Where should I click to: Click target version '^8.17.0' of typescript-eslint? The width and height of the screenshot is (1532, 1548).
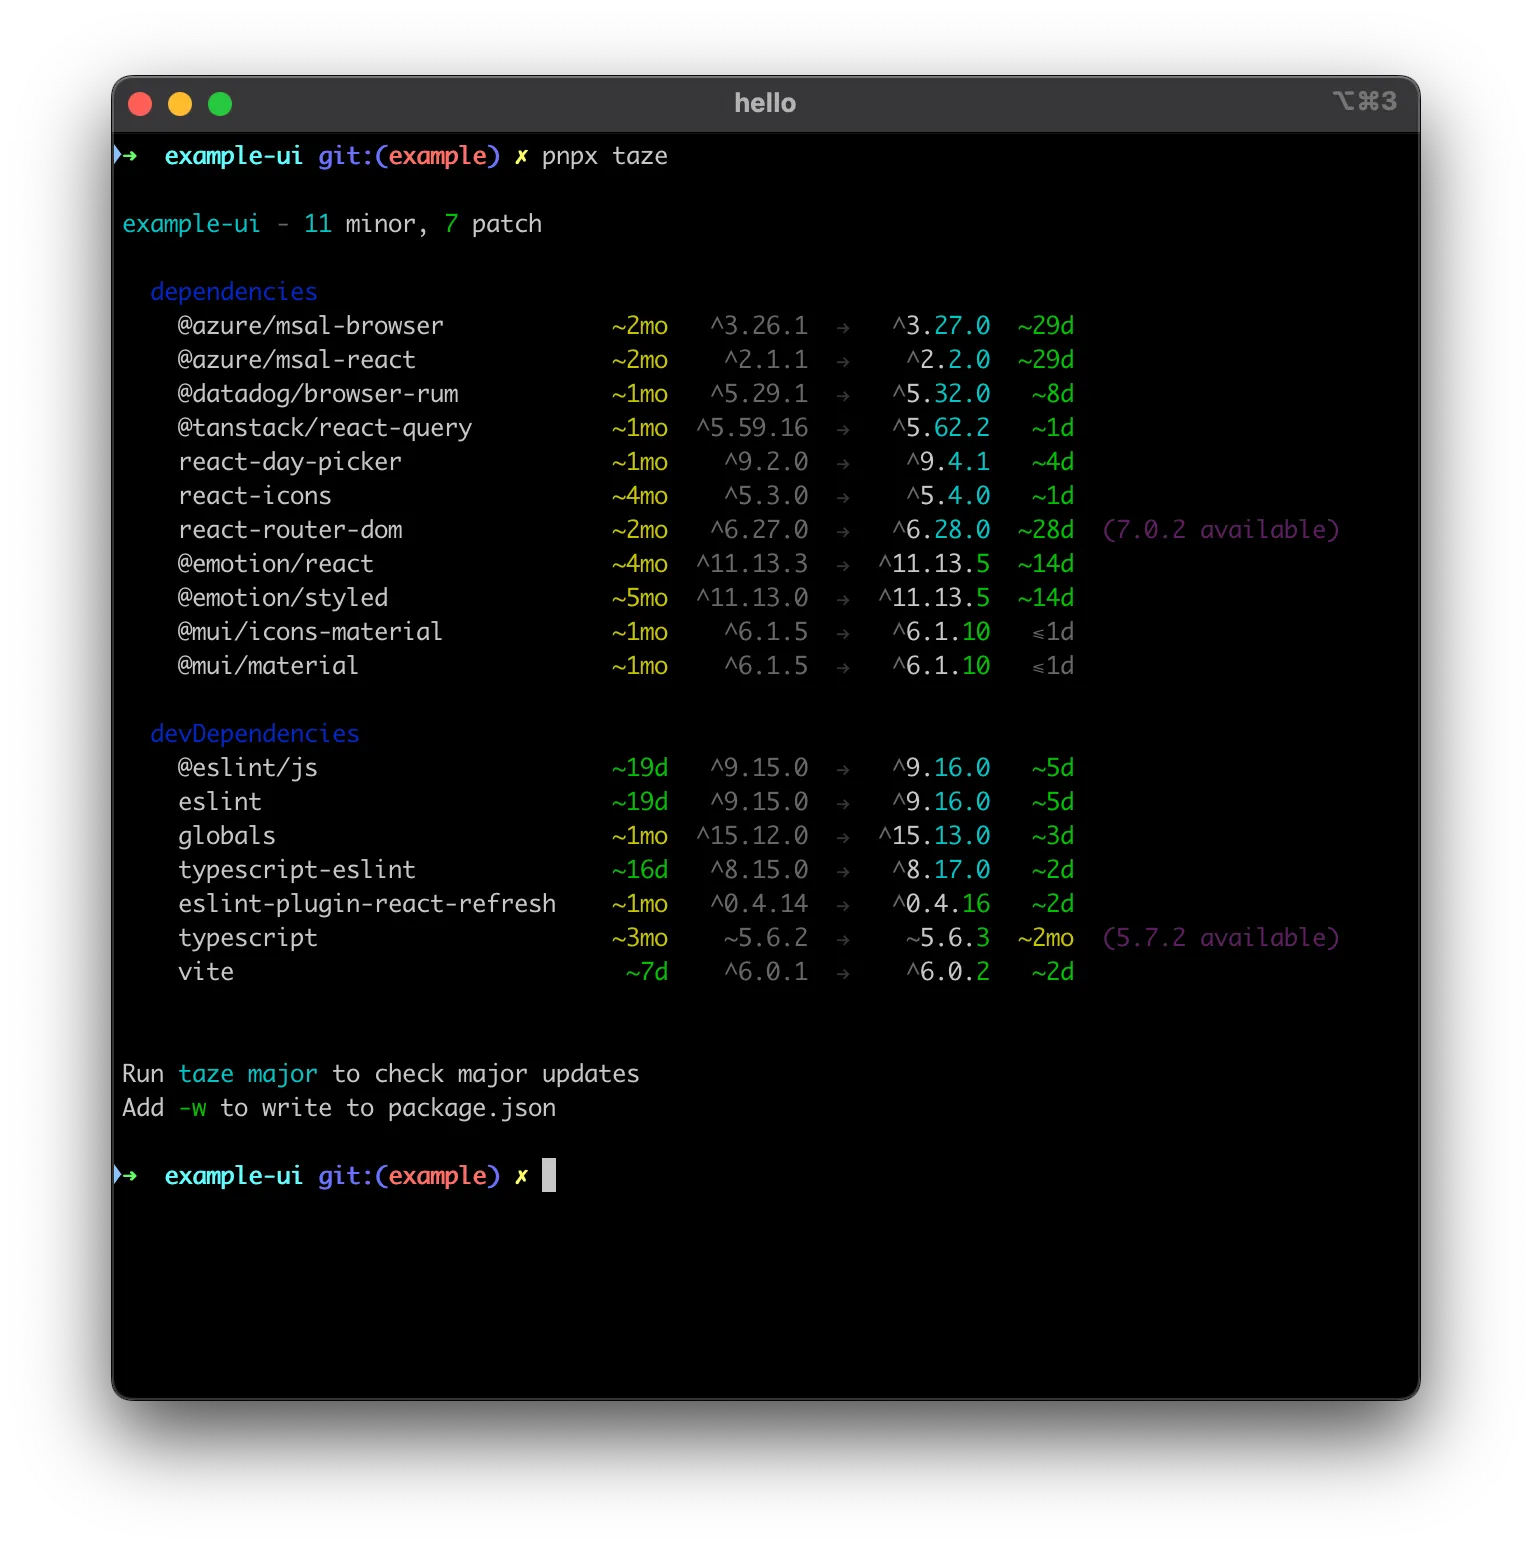[x=941, y=870]
